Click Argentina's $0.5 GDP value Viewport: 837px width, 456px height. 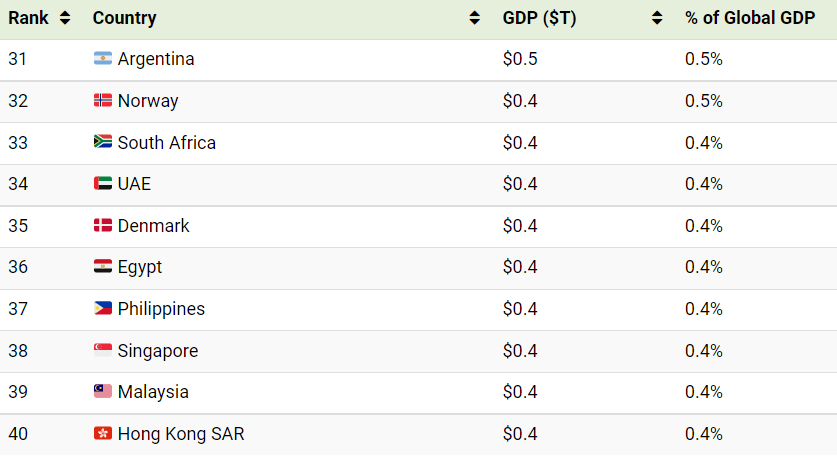point(520,59)
